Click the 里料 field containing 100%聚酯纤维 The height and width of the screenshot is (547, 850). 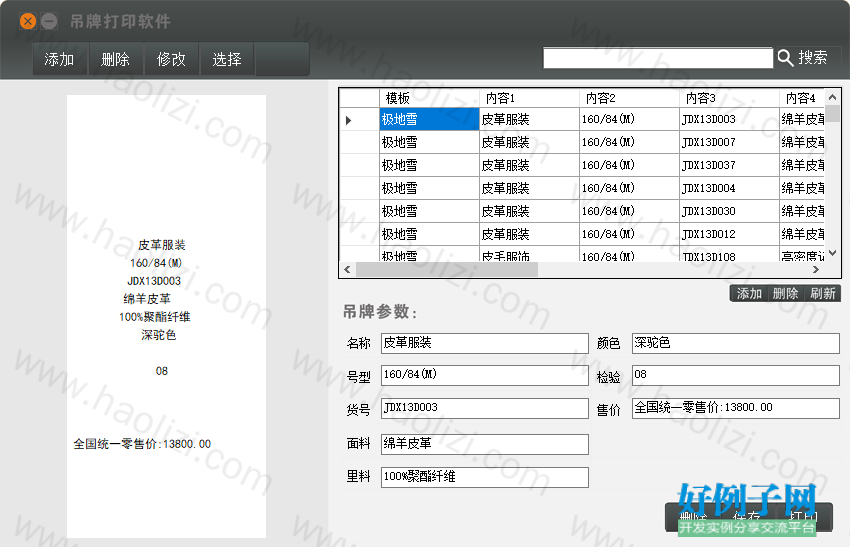485,477
